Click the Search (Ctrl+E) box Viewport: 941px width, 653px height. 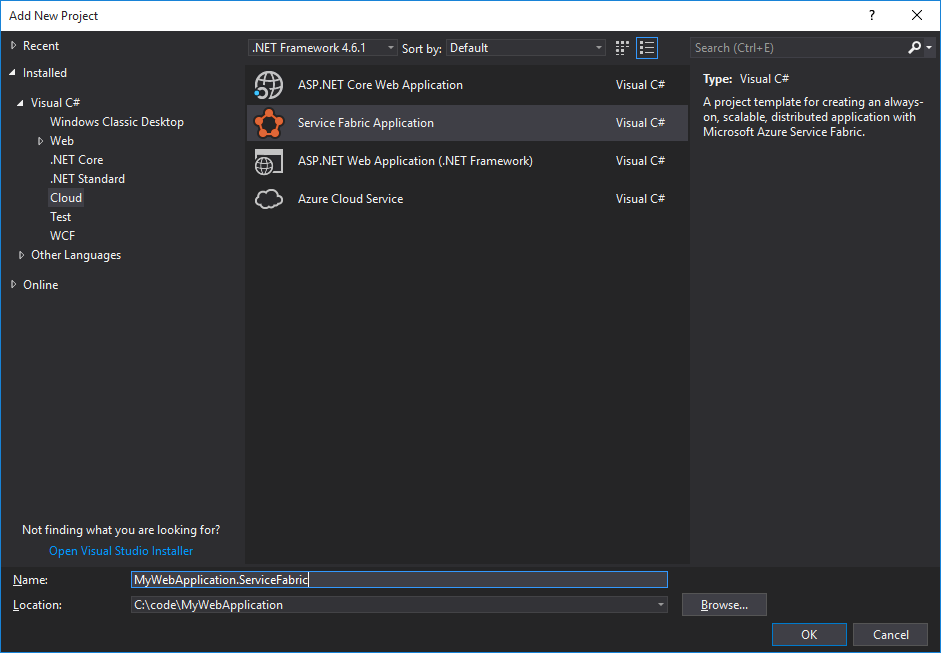click(x=798, y=48)
